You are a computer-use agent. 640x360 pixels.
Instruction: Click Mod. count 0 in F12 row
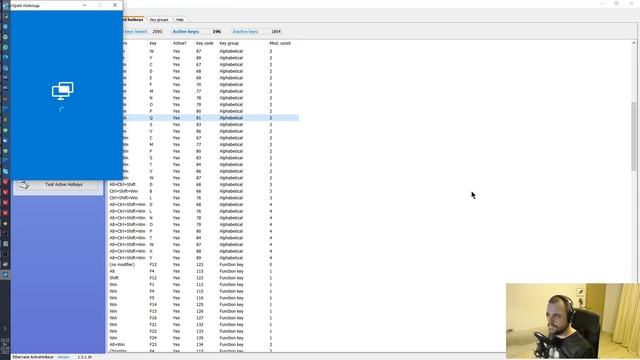point(271,264)
